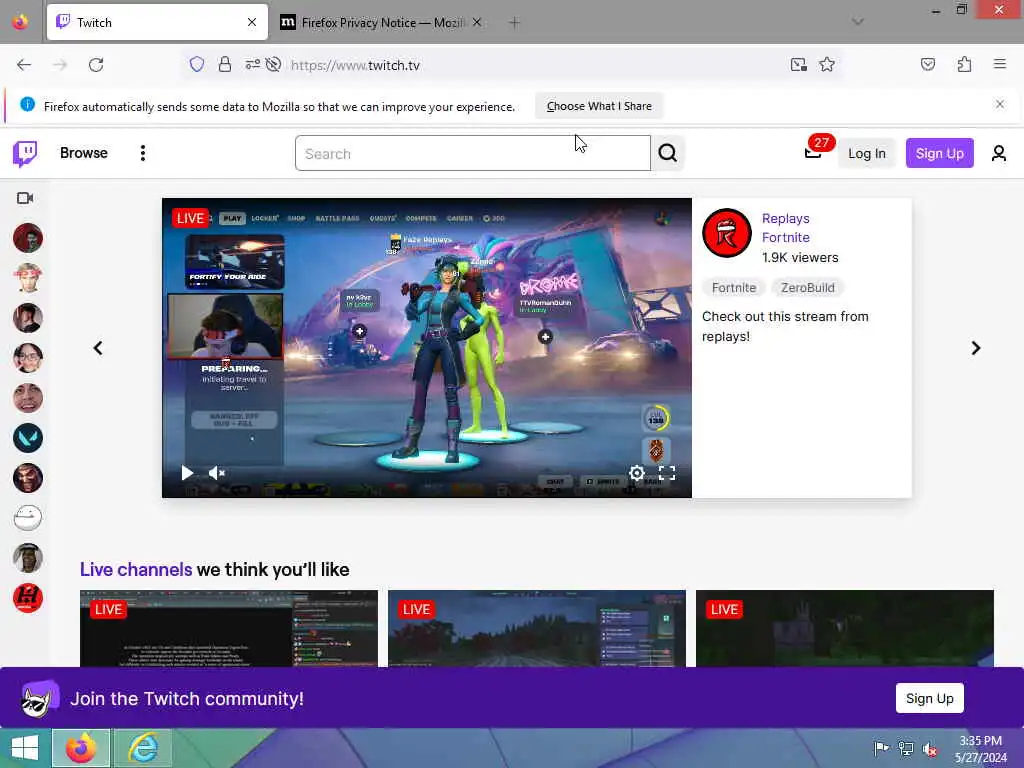Select the ZeroBuild tag
This screenshot has width=1024, height=768.
click(x=807, y=288)
